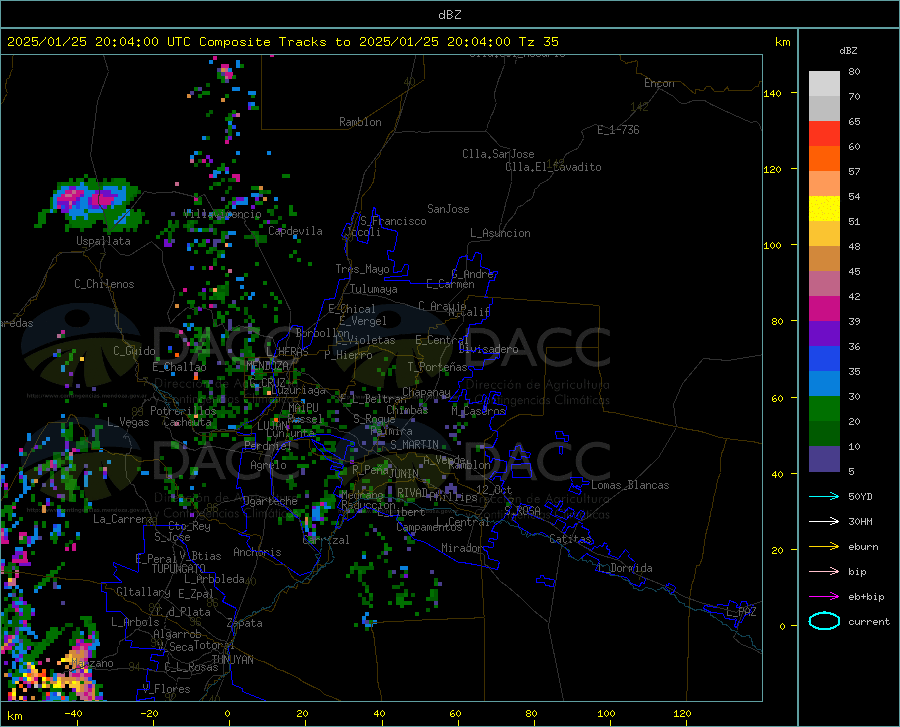The height and width of the screenshot is (727, 900).
Task: Click the TUNUYAN map label
Action: [x=232, y=660]
